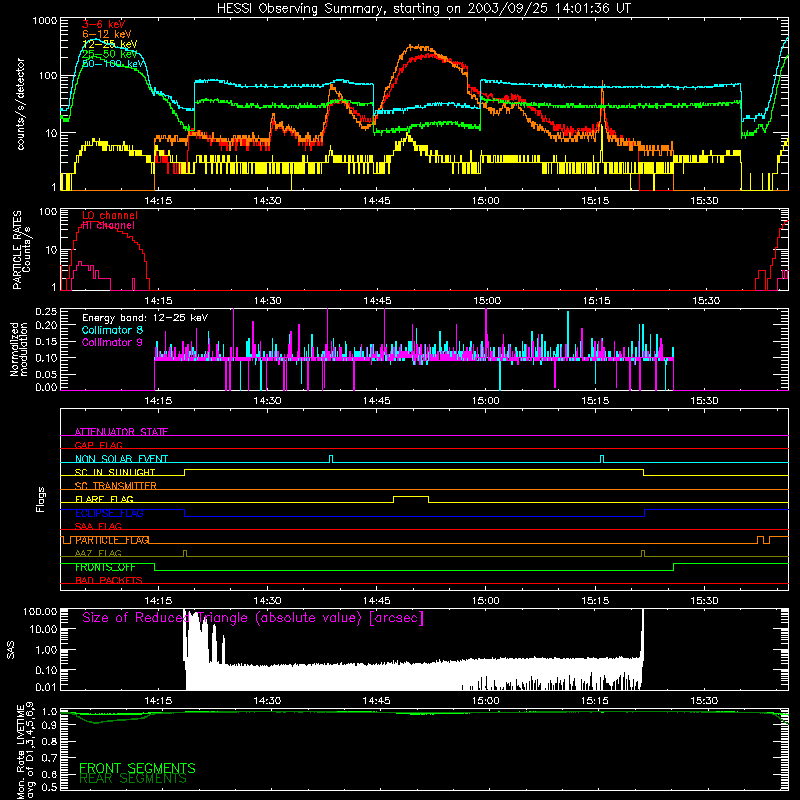Select the 6-12 keV legend label
Viewport: 800px width, 800px height.
107,34
